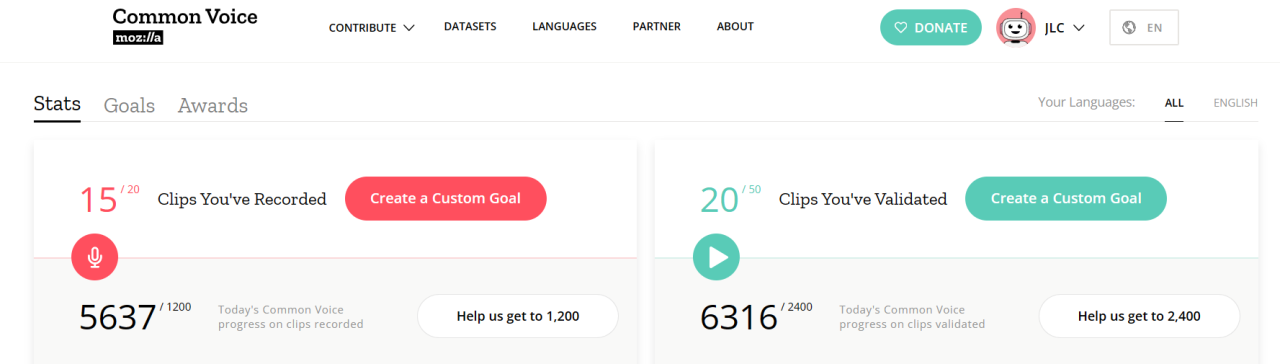Screen dimensions: 1280x364
Task: Create a custom goal for recorded clips
Action: [x=446, y=198]
